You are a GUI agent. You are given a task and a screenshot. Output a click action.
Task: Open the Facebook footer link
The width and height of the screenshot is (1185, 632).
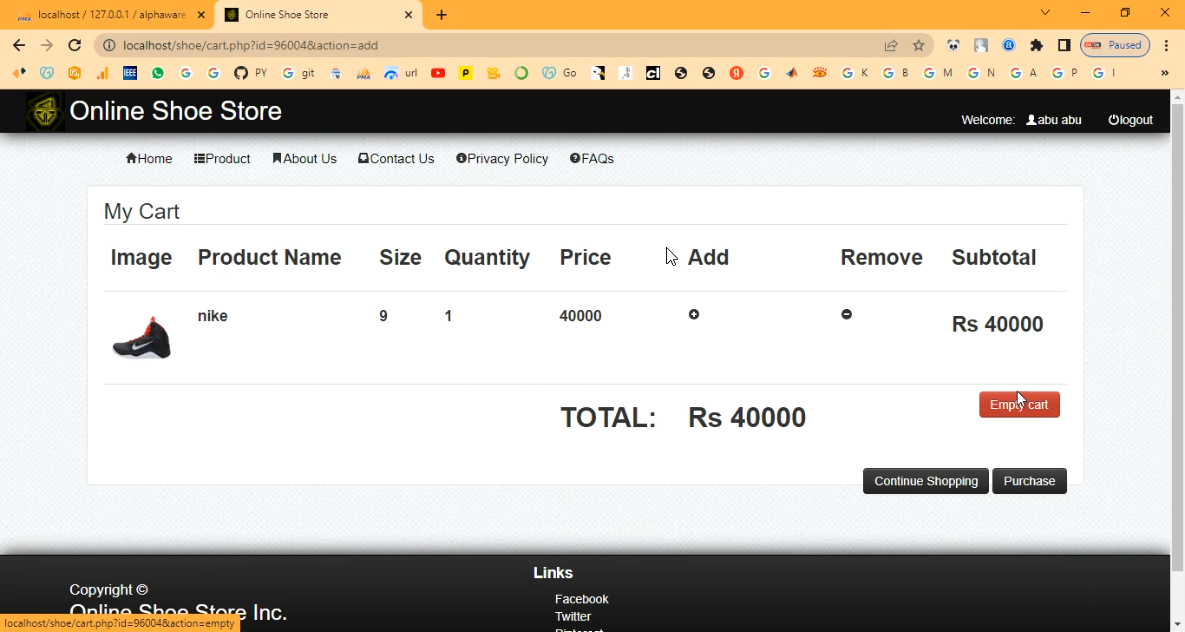click(581, 599)
